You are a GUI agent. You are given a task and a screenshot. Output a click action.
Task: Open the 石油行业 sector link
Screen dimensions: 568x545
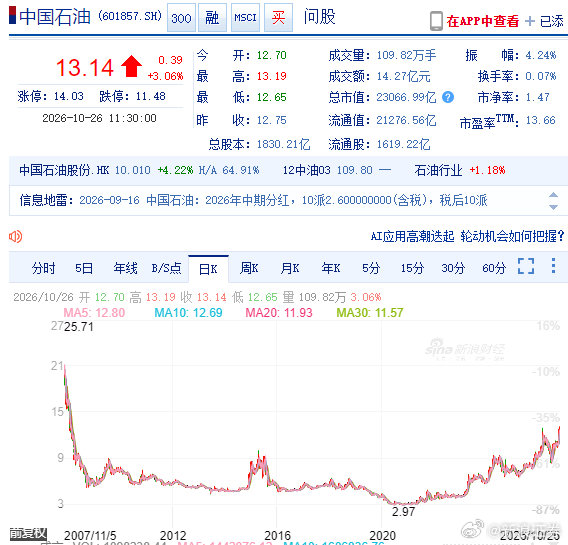click(438, 170)
